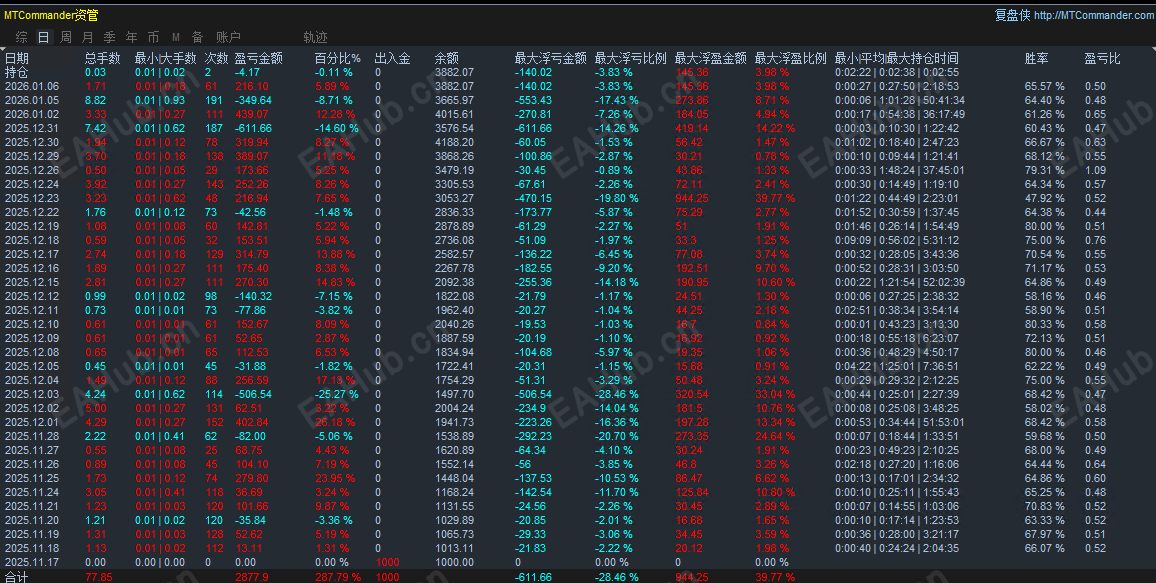This screenshot has height=583, width=1156.
Task: Sort by the 胜率 column header
Action: click(x=1037, y=57)
